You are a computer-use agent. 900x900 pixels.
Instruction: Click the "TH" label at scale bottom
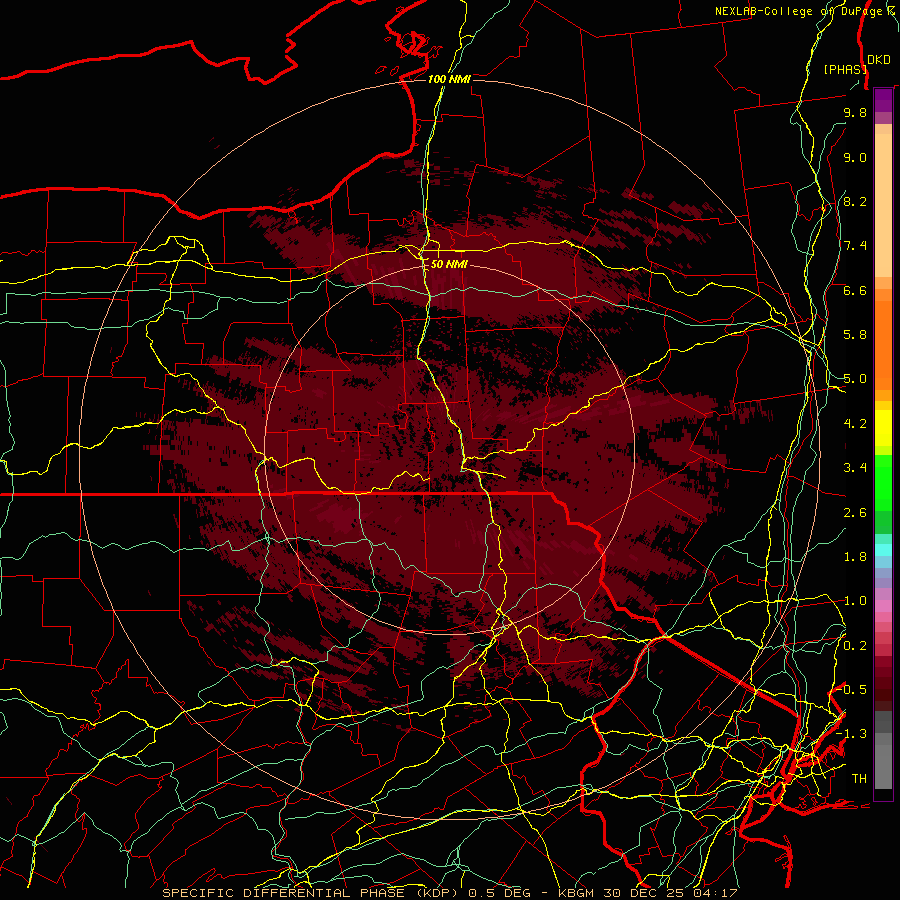tap(859, 779)
